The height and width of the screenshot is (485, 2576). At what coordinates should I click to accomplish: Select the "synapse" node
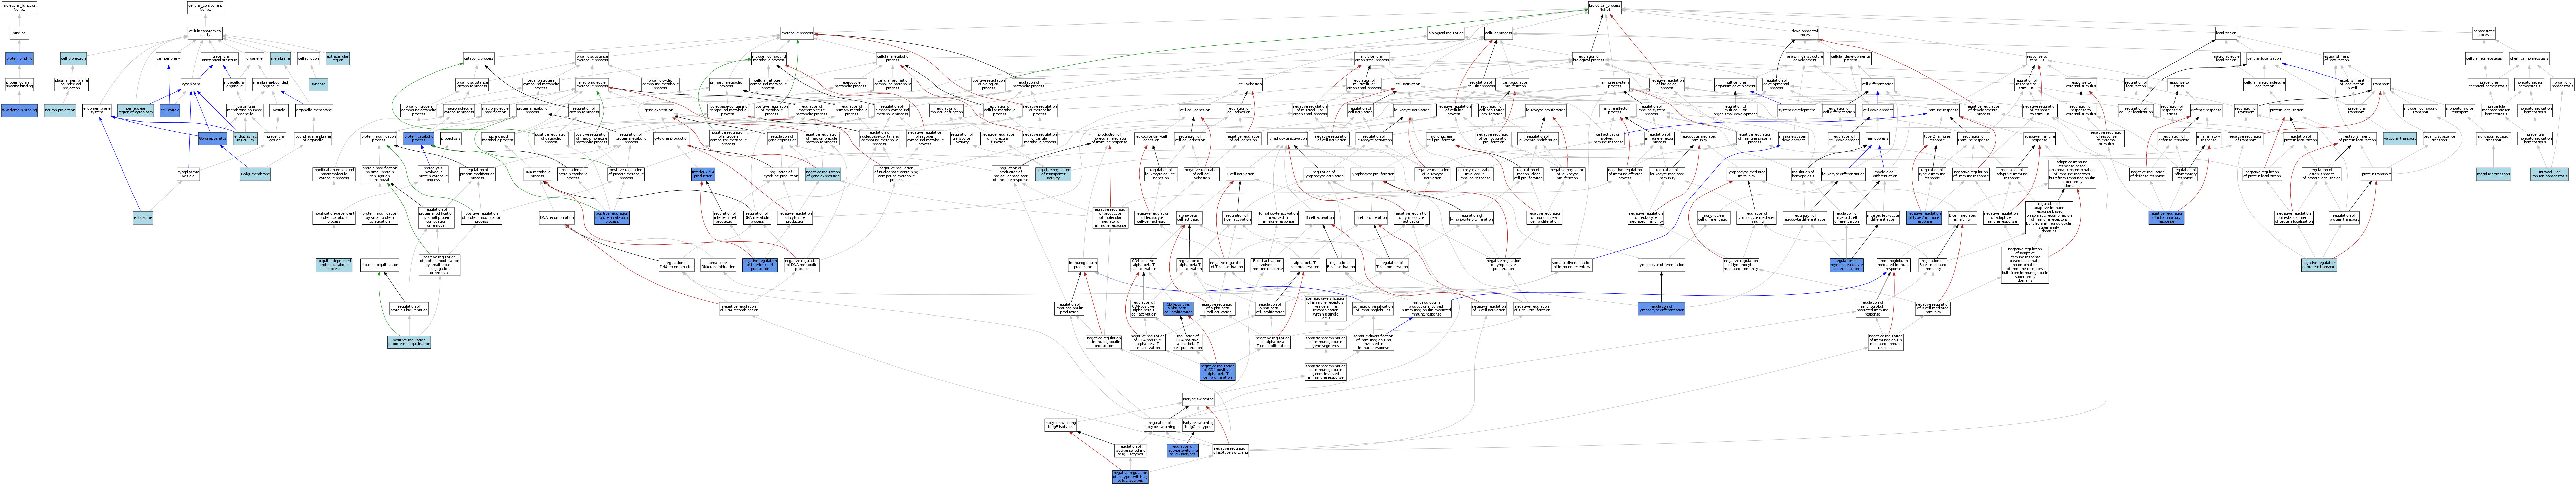point(318,84)
